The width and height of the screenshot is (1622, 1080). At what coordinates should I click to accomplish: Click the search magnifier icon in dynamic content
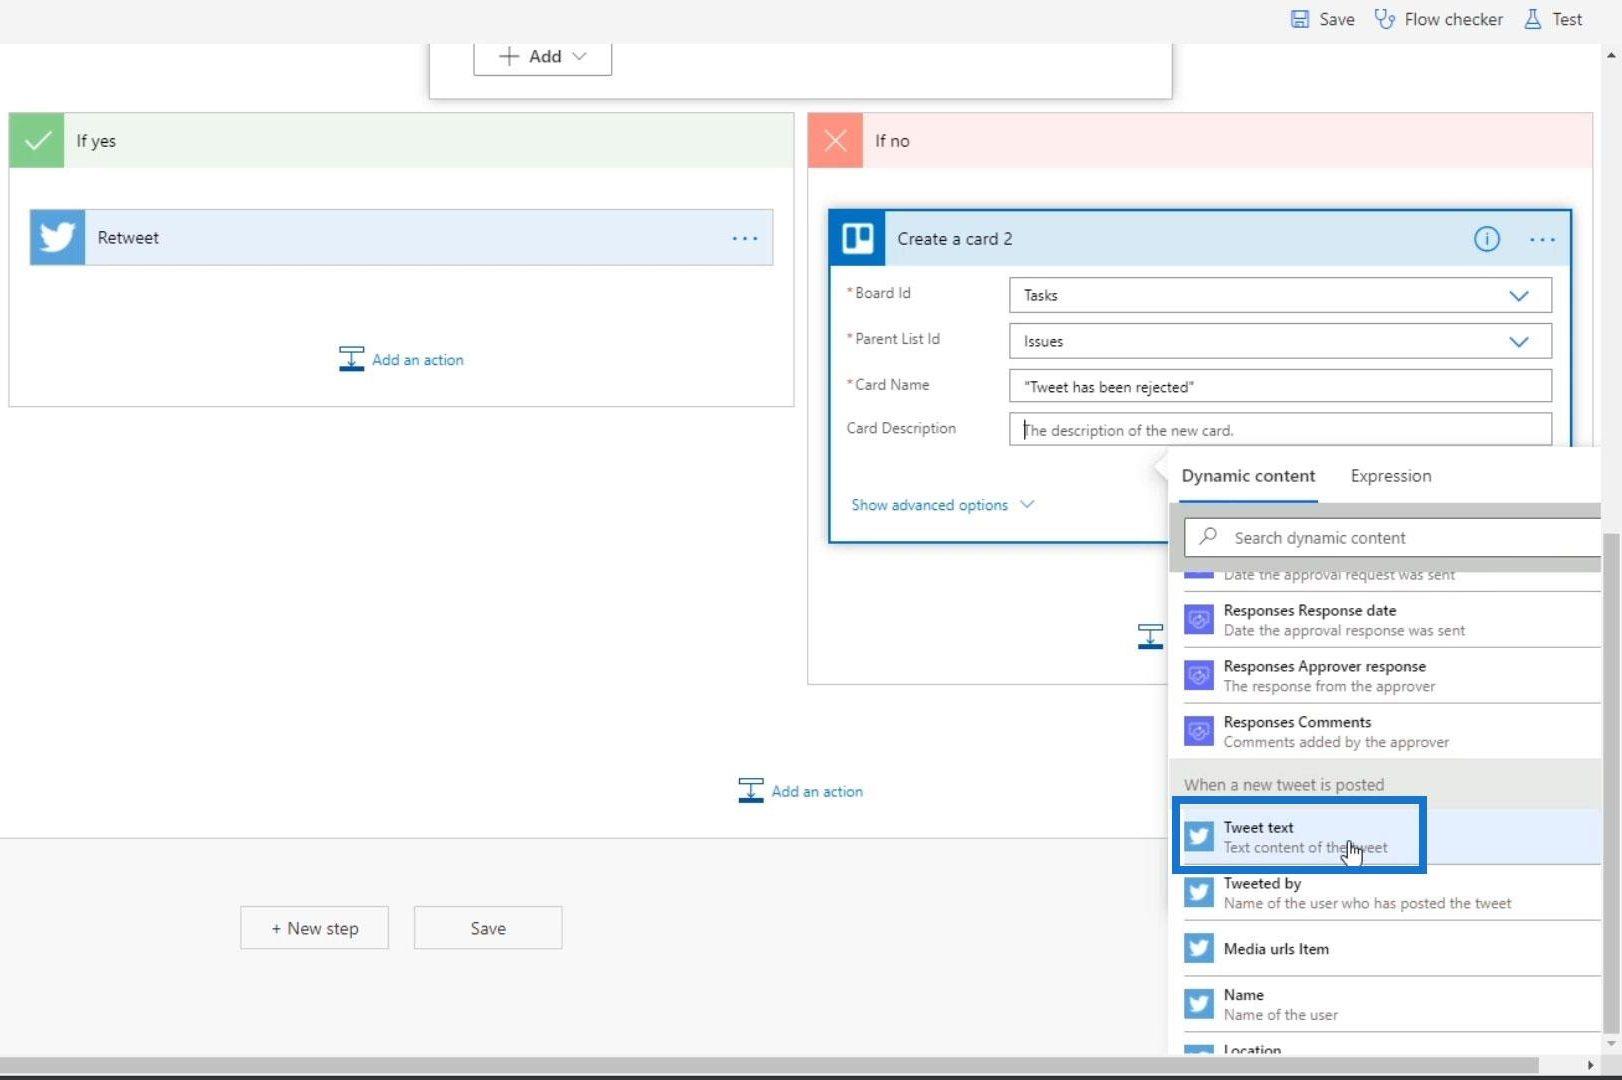[1208, 536]
